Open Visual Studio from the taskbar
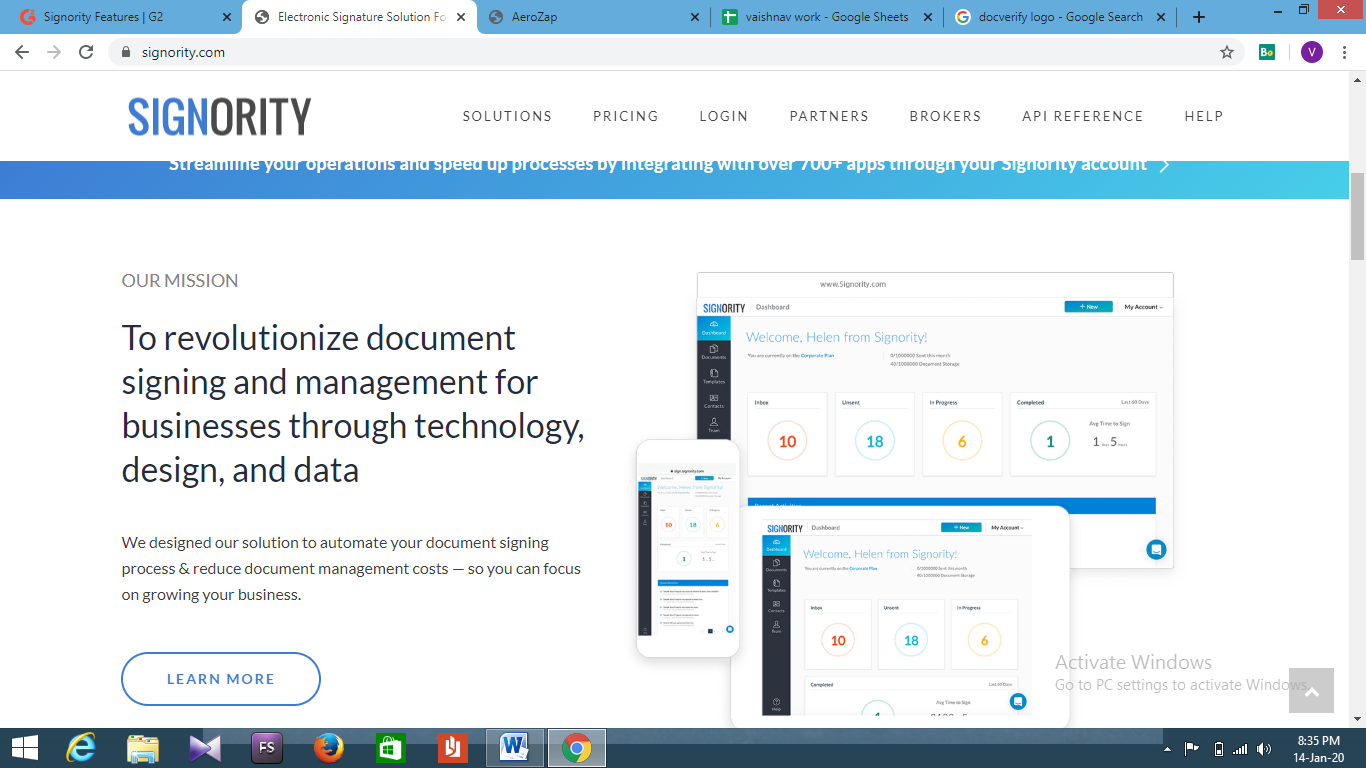Viewport: 1366px width, 768px height. [x=205, y=748]
